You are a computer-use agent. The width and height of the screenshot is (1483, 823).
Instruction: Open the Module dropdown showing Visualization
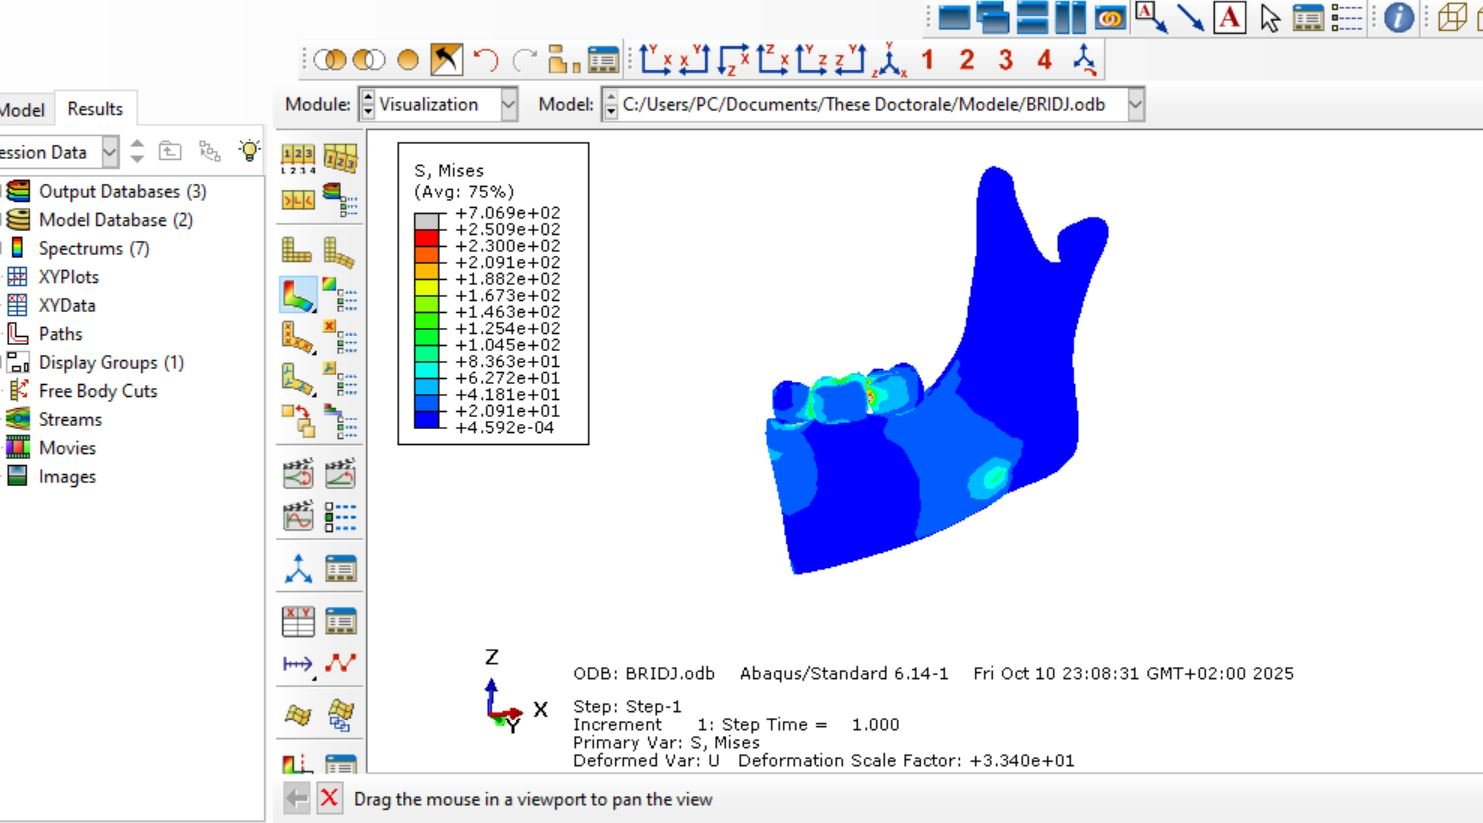pyautogui.click(x=508, y=104)
